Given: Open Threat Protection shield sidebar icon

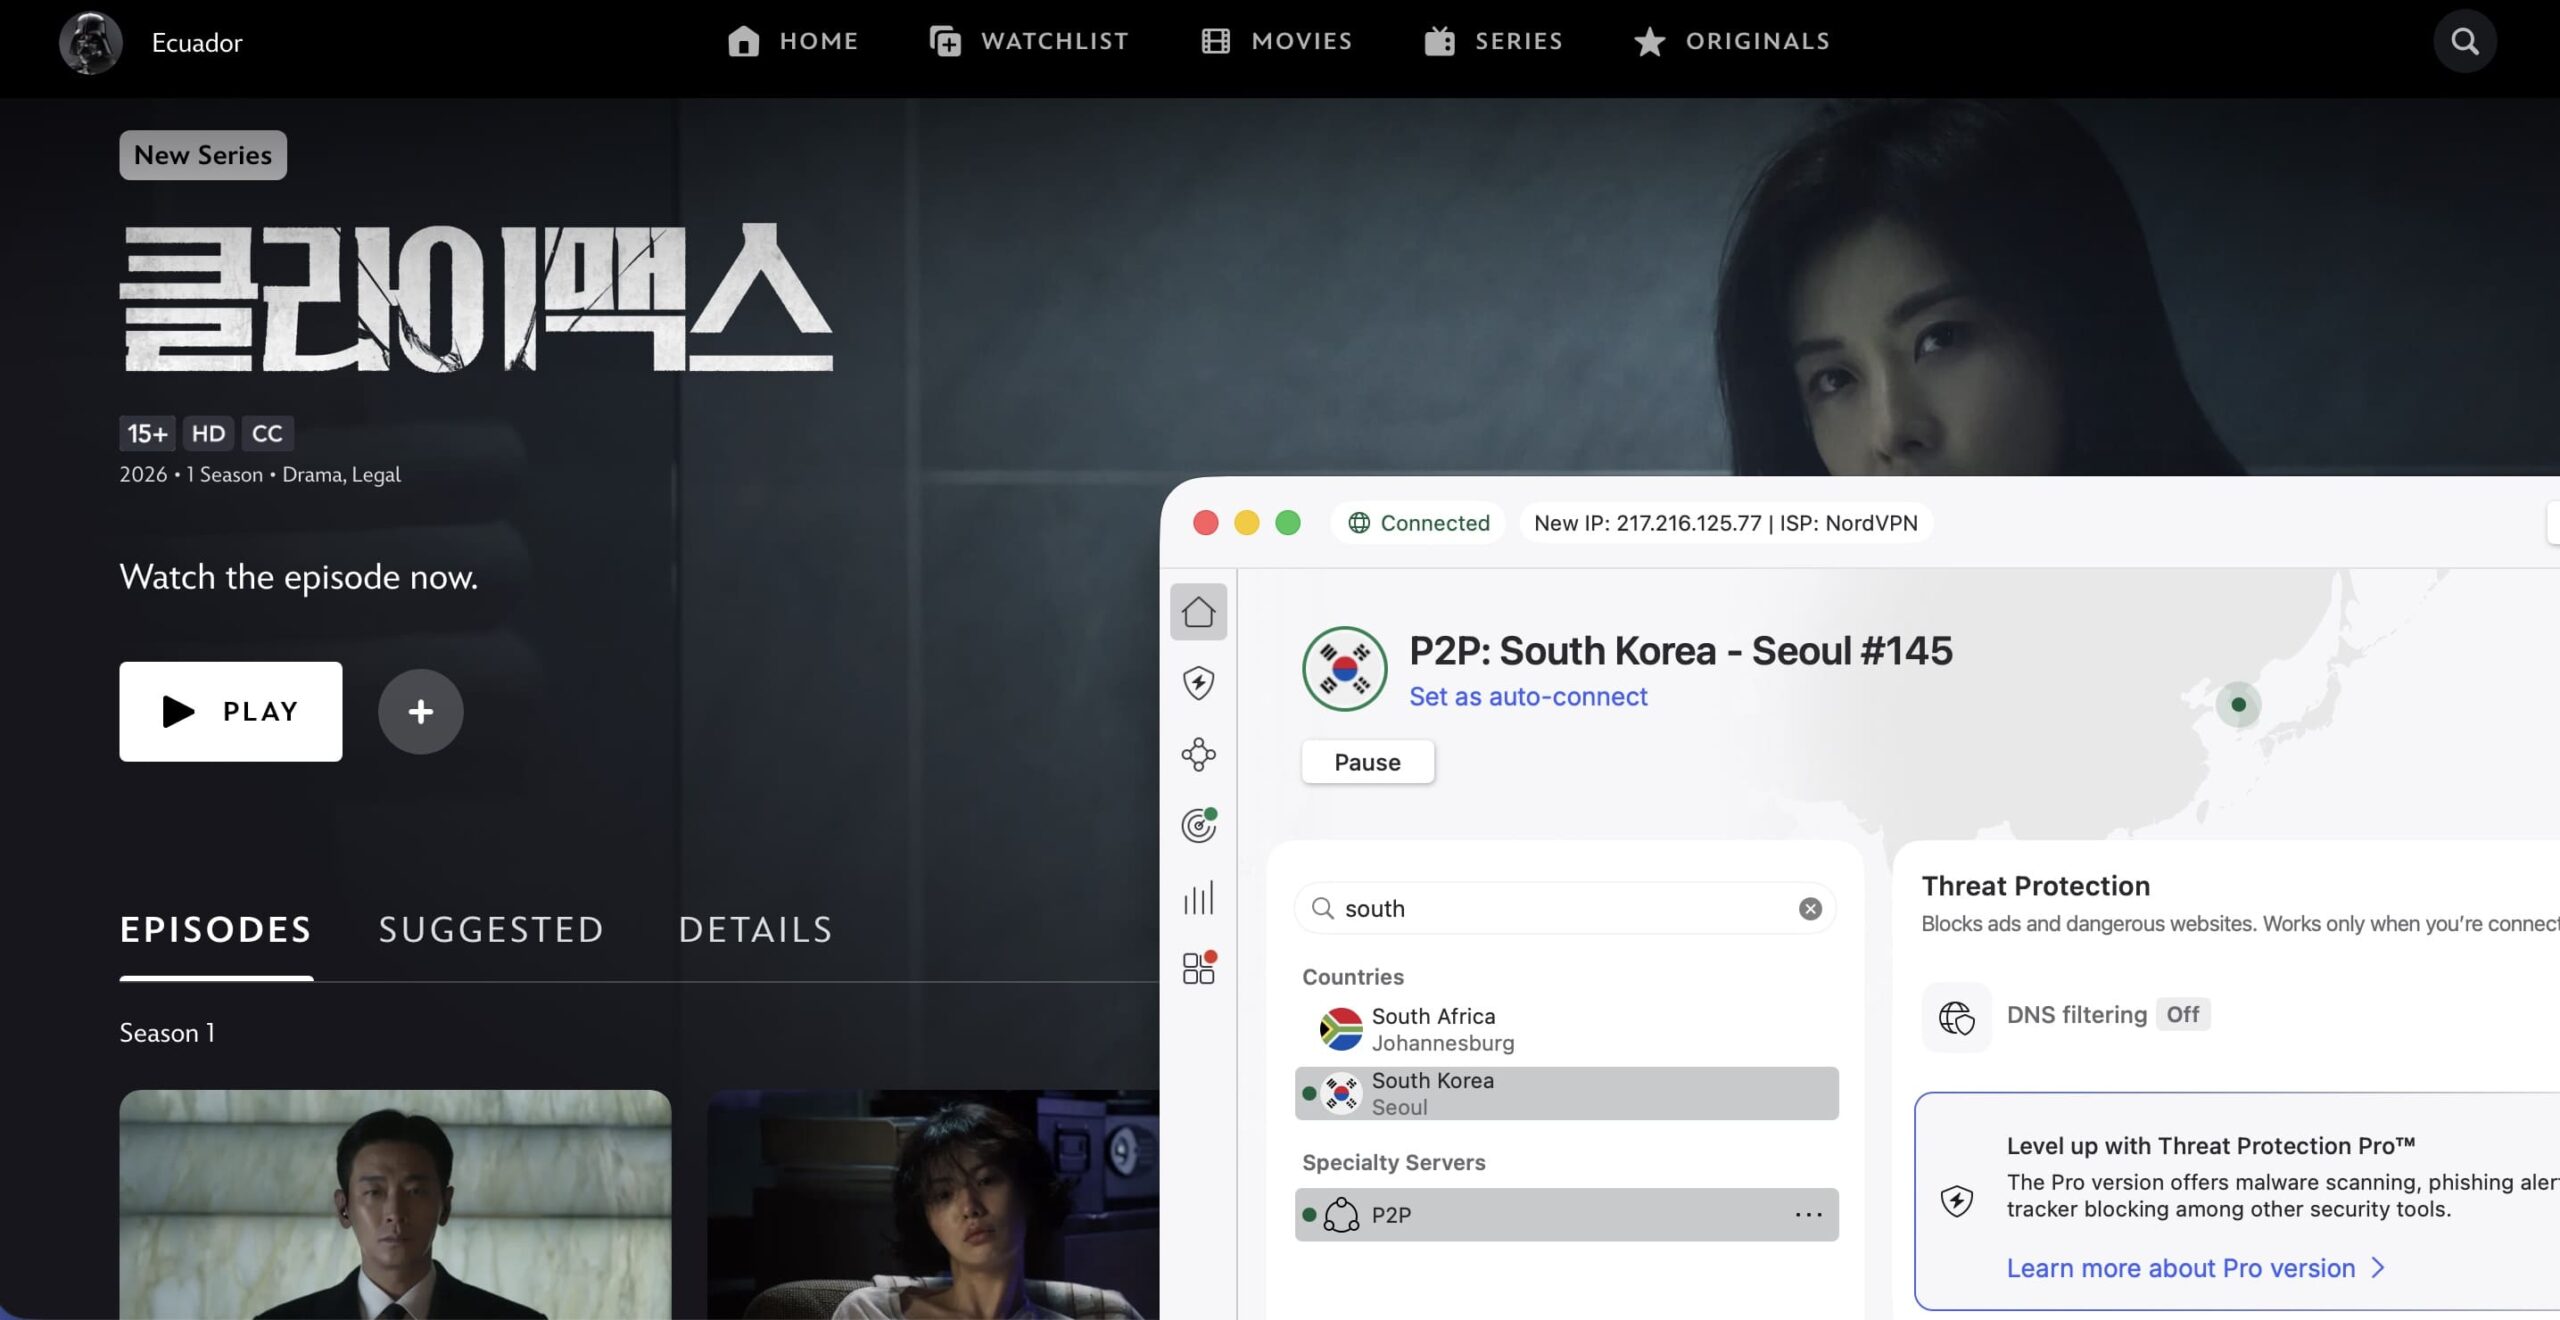Looking at the screenshot, I should (1198, 683).
